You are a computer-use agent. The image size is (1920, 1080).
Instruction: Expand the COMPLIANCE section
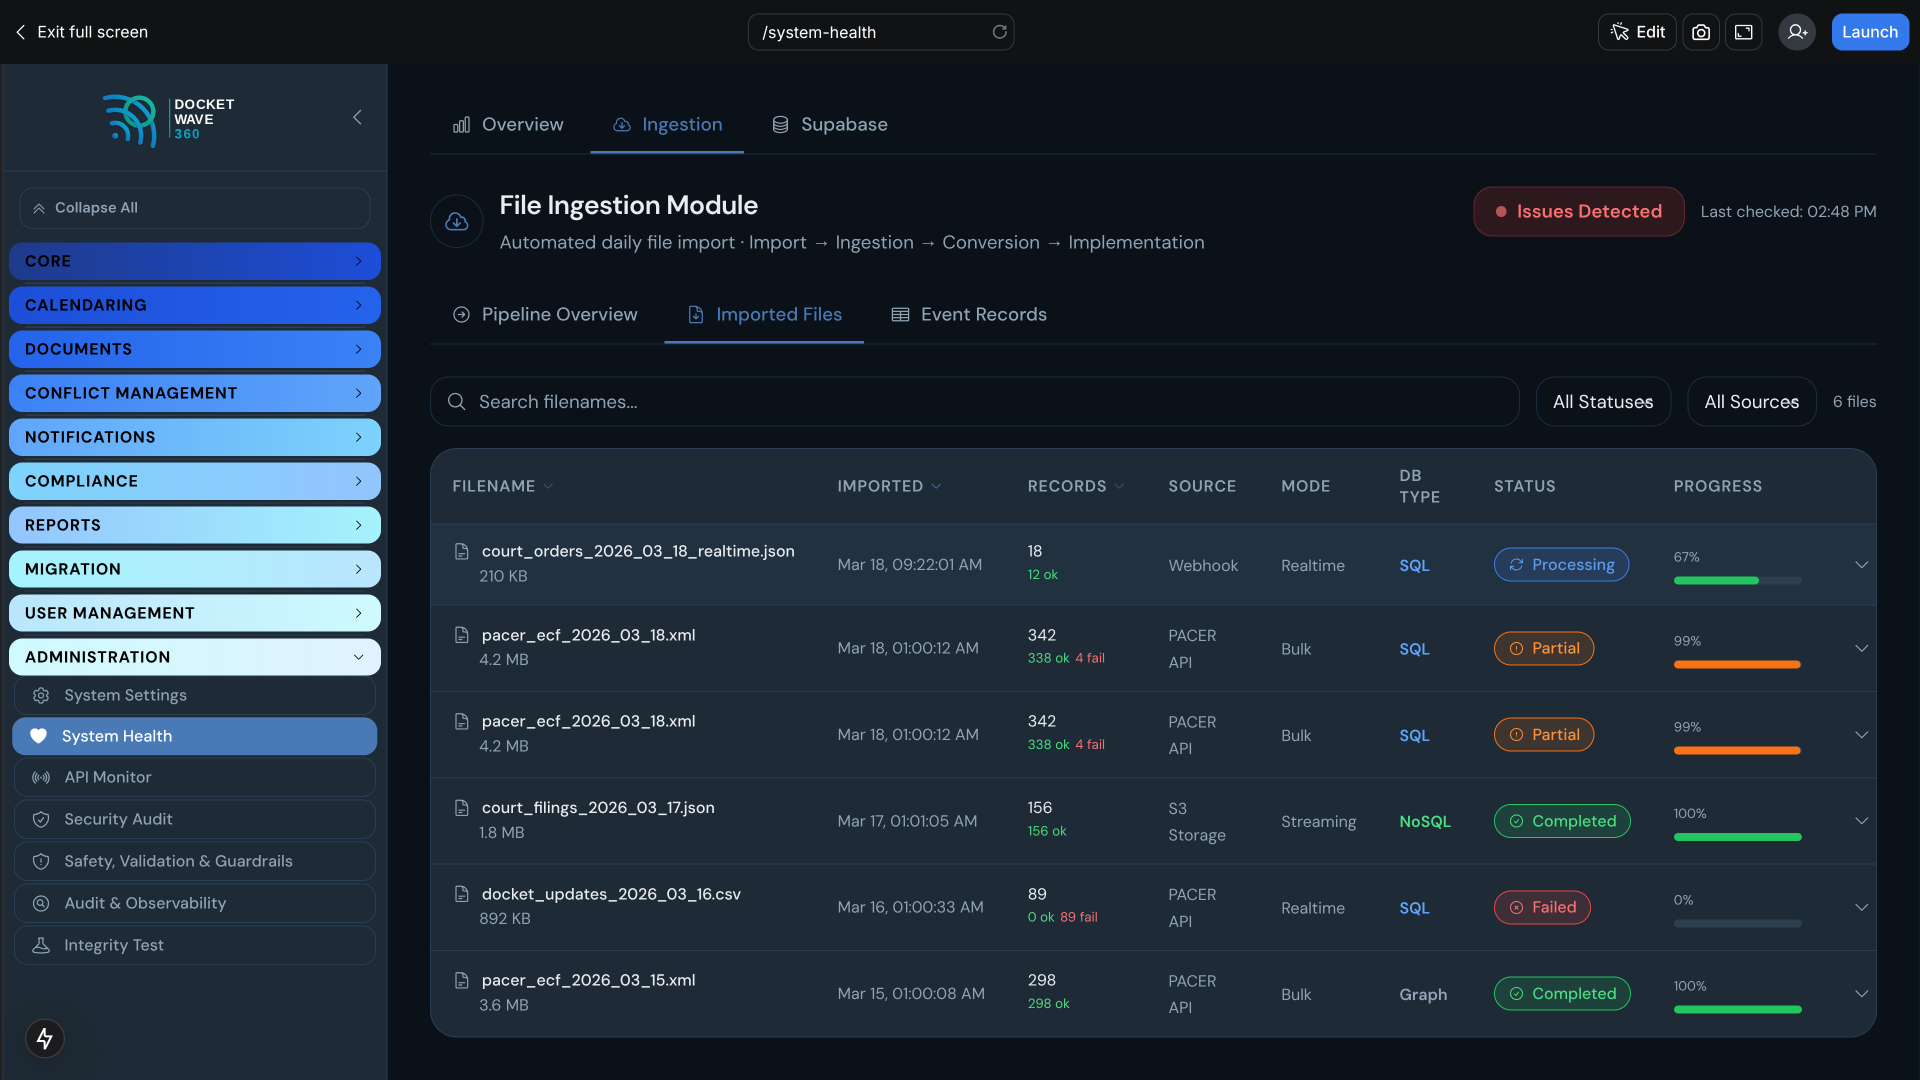point(195,481)
